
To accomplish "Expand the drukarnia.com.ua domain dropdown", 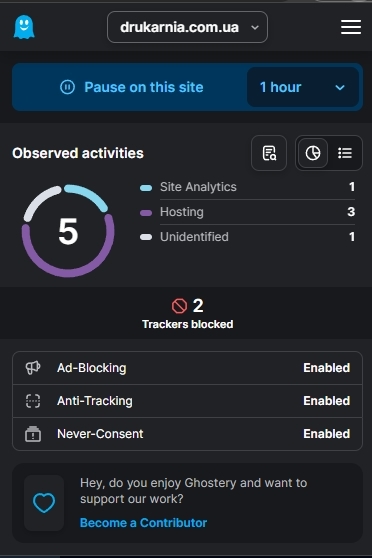I will [187, 27].
